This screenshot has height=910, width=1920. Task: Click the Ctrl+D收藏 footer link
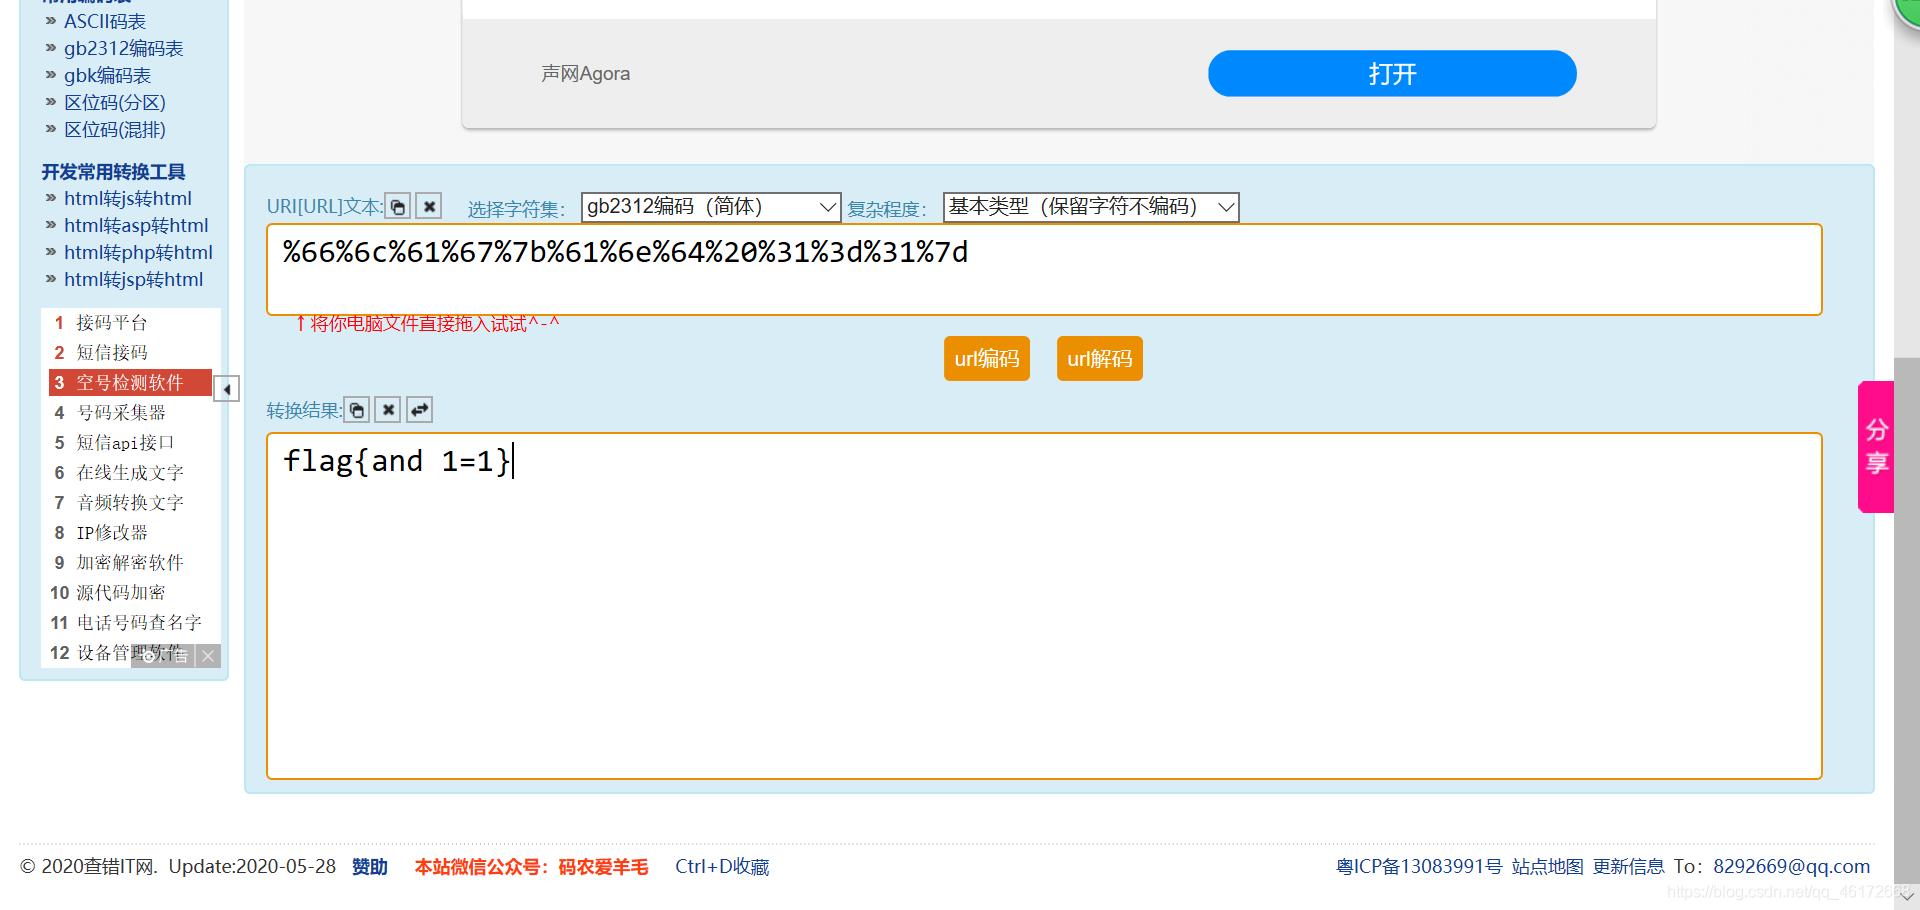[x=722, y=867]
